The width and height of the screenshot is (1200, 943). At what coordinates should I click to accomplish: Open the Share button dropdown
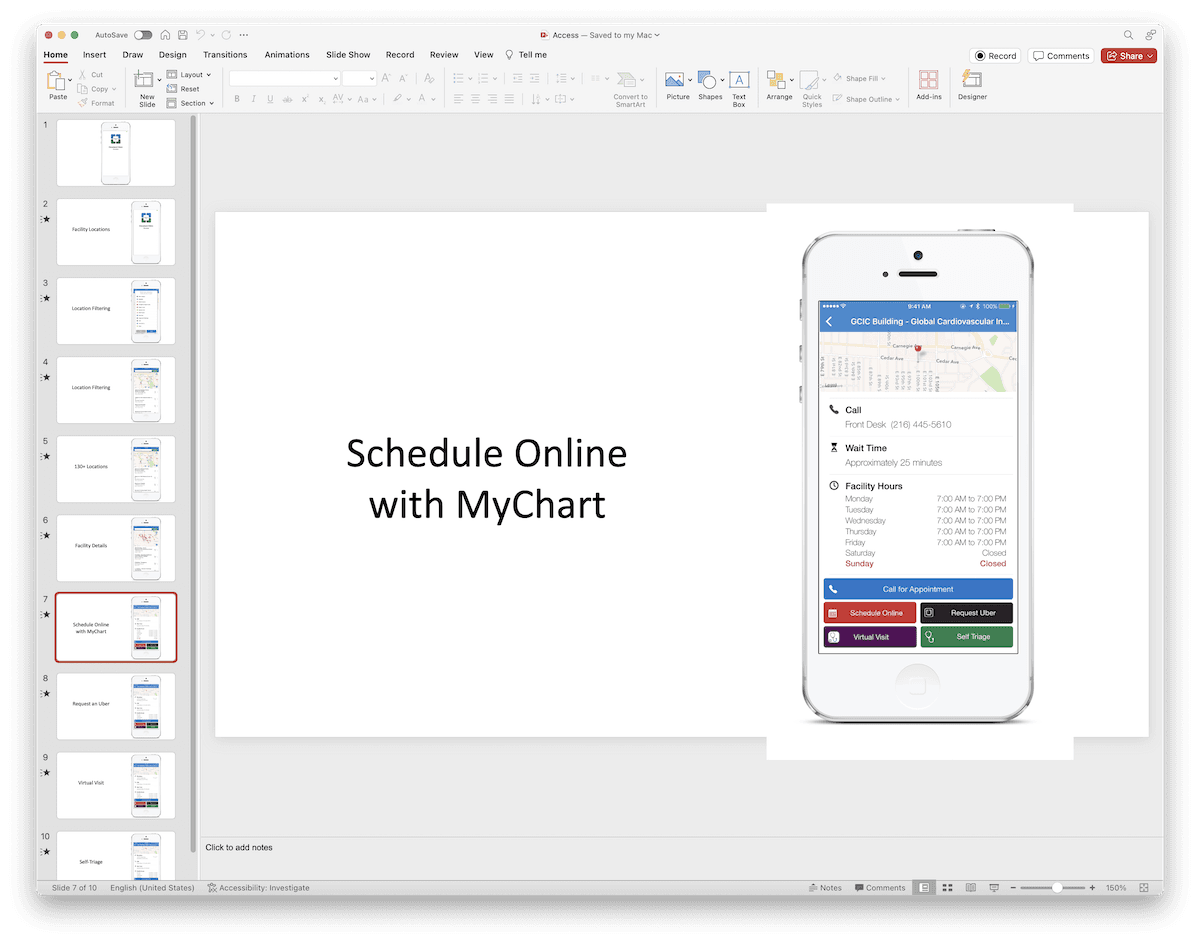1152,56
